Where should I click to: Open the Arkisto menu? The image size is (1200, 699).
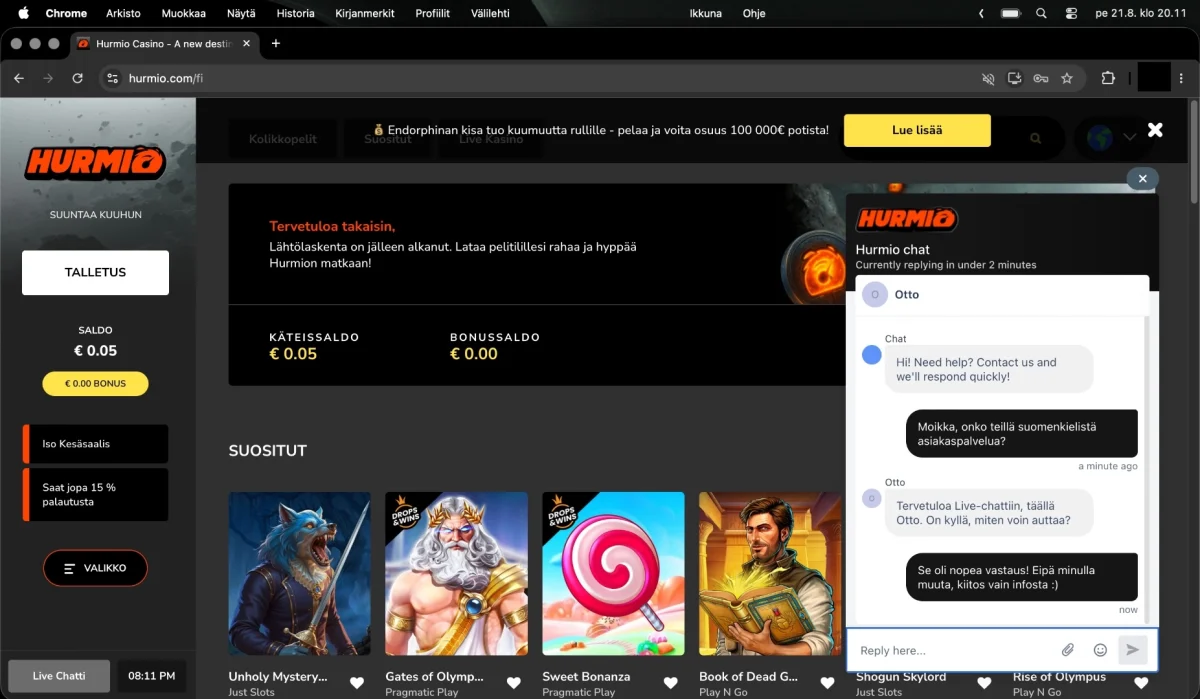tap(123, 13)
